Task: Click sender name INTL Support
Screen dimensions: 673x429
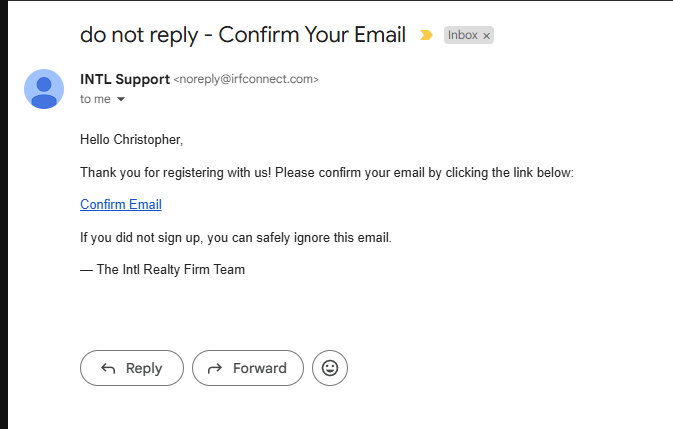Action: coord(125,79)
